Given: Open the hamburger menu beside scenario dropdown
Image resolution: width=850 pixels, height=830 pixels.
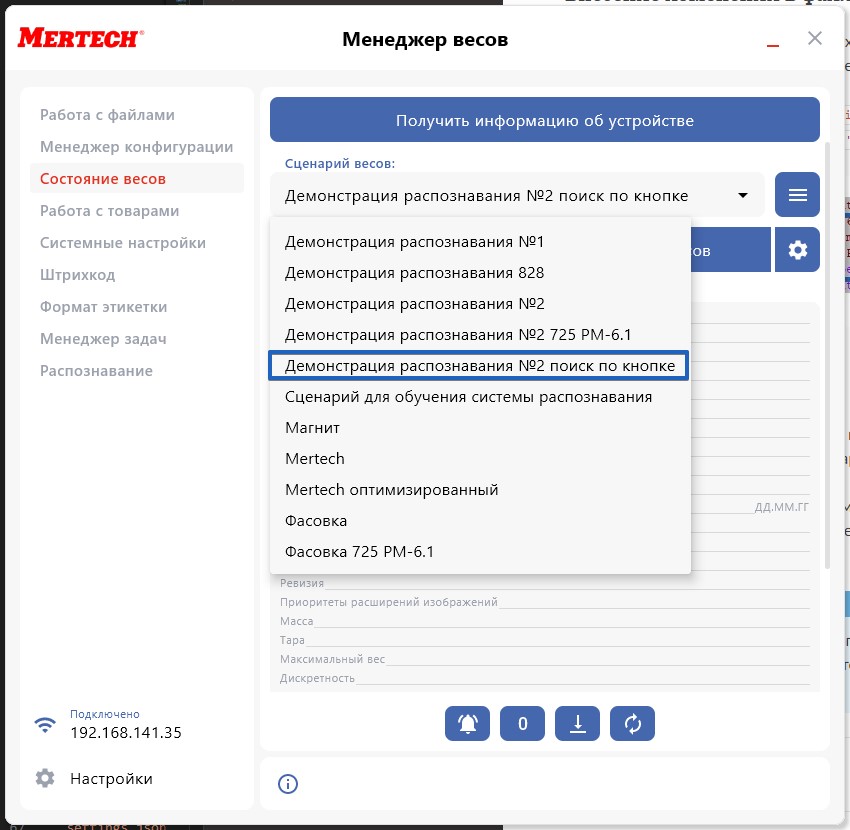Looking at the screenshot, I should pyautogui.click(x=797, y=195).
